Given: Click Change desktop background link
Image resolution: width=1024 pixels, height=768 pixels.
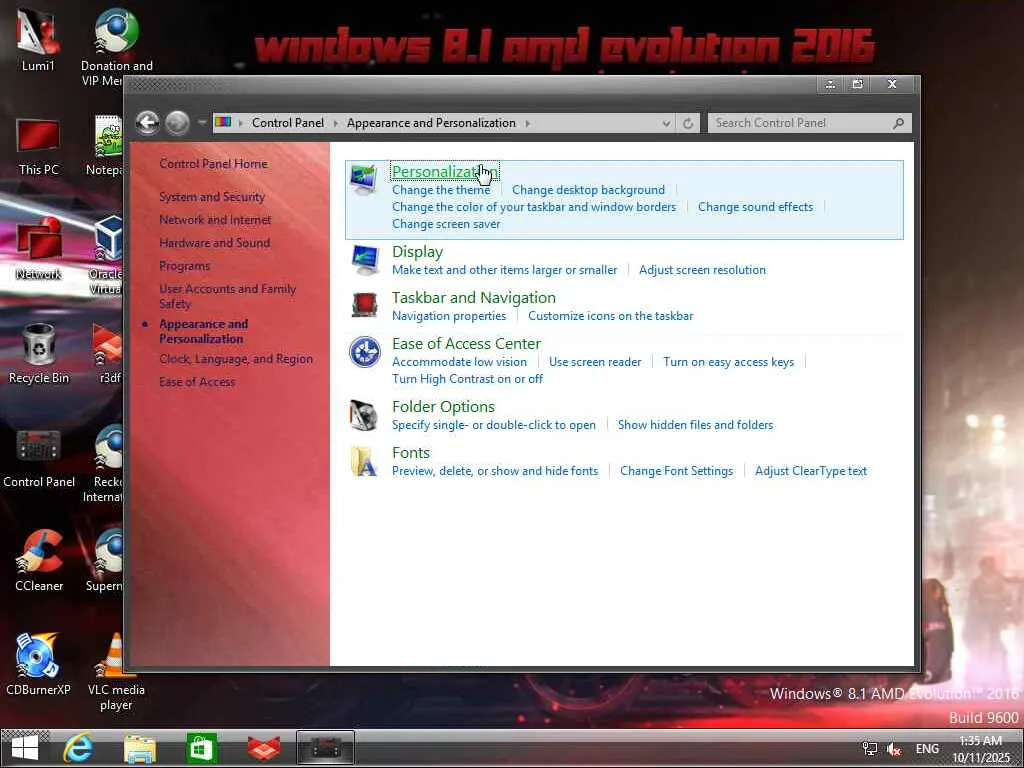Looking at the screenshot, I should click(588, 189).
